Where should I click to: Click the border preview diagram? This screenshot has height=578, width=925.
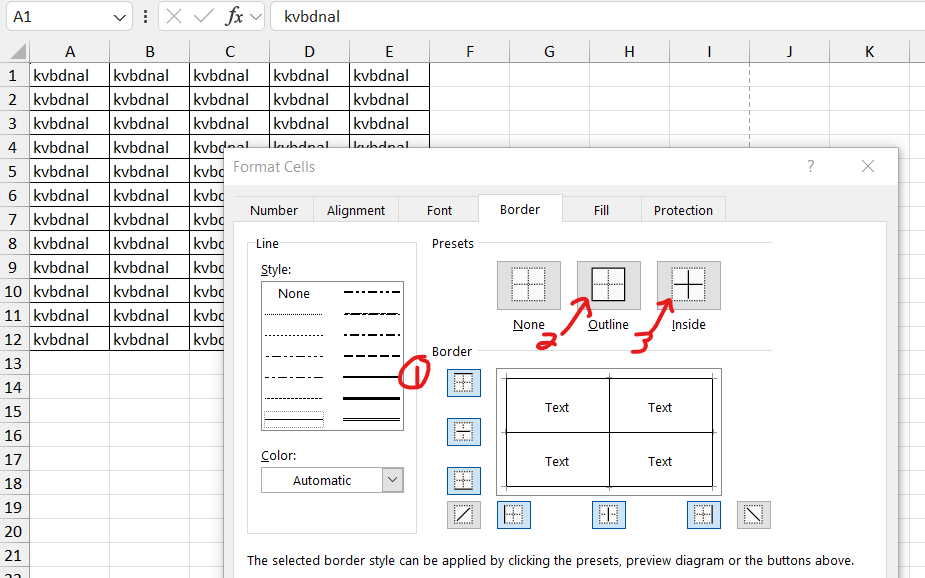609,432
